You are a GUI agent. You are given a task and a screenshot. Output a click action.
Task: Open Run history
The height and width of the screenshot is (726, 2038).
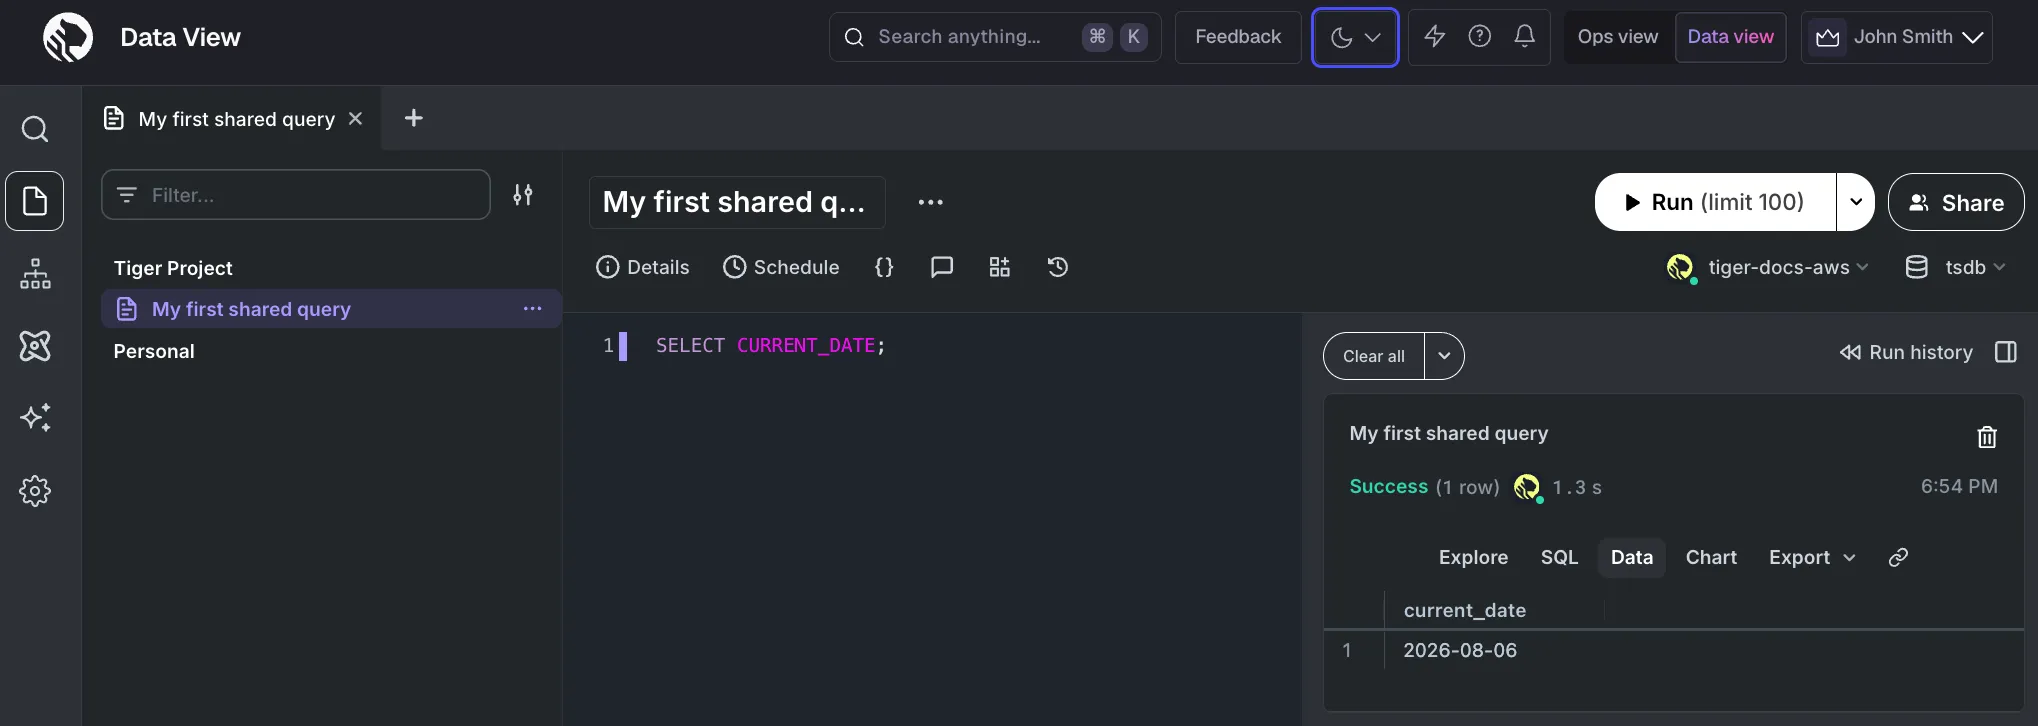[1906, 352]
